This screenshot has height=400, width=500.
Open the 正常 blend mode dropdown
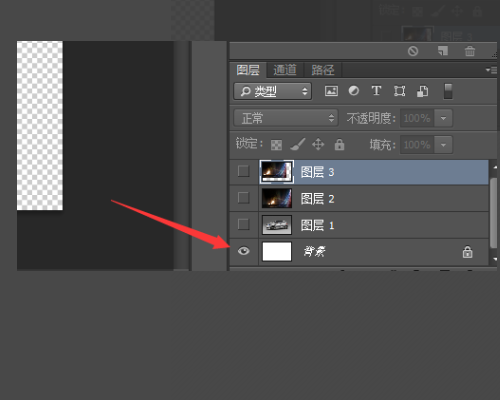tap(286, 118)
